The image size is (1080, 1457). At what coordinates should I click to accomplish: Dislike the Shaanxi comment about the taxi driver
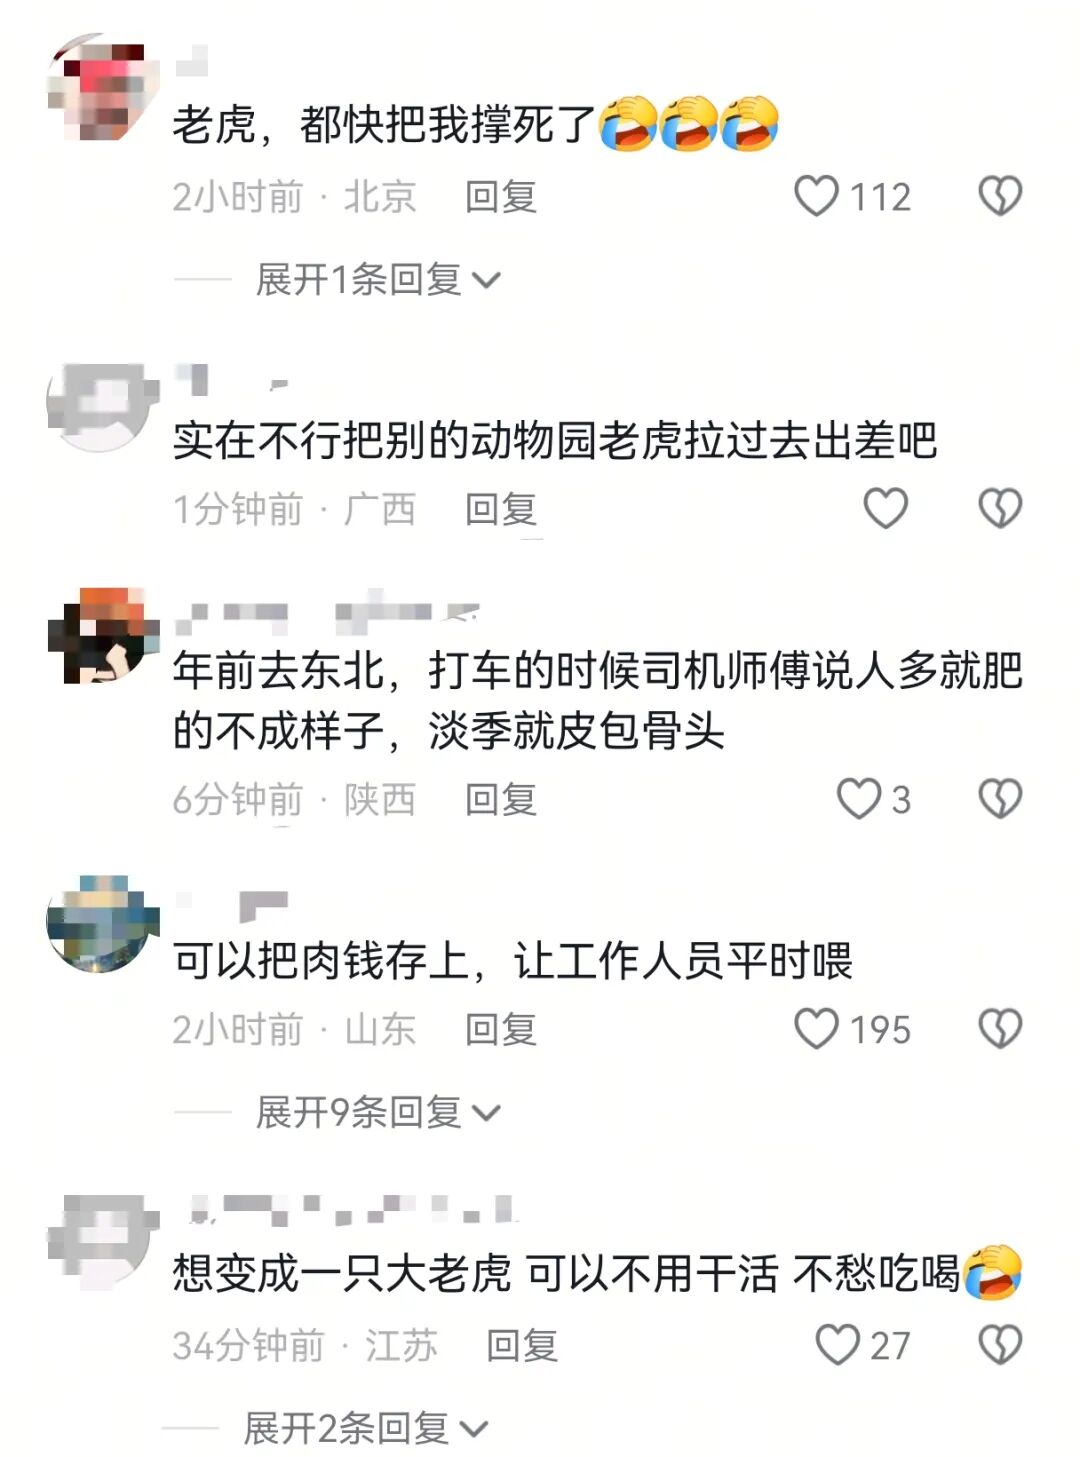(1000, 799)
